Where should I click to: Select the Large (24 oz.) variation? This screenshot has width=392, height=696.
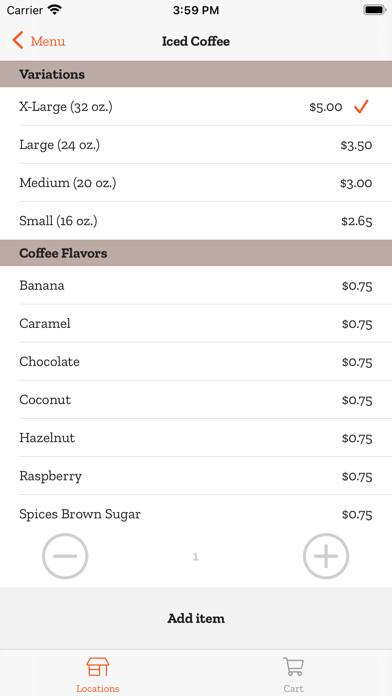pos(196,145)
